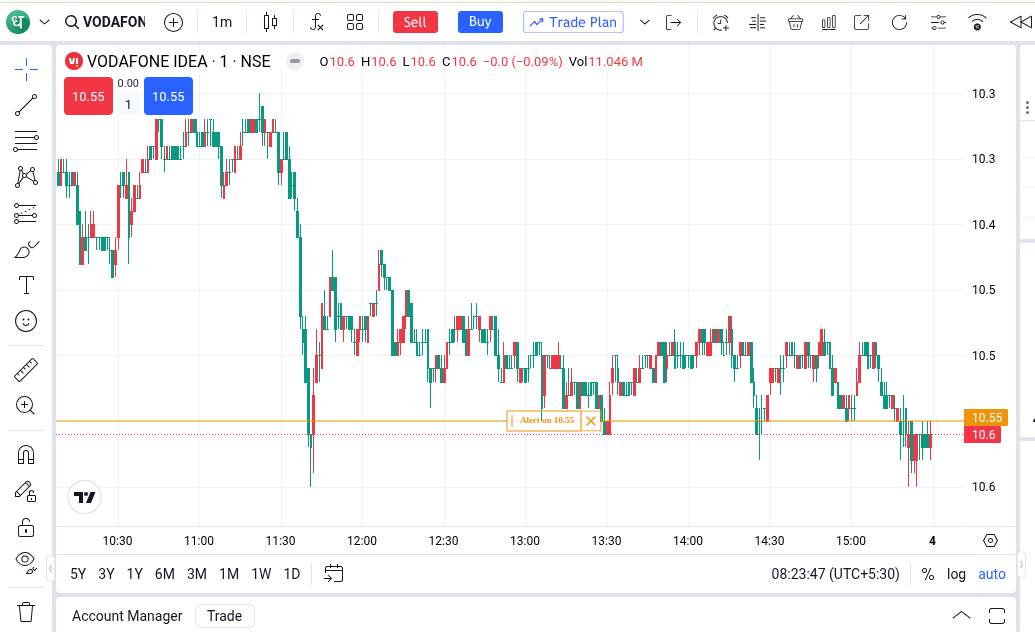Image resolution: width=1035 pixels, height=632 pixels.
Task: Toggle hide all drawings eye icon
Action: pyautogui.click(x=26, y=560)
